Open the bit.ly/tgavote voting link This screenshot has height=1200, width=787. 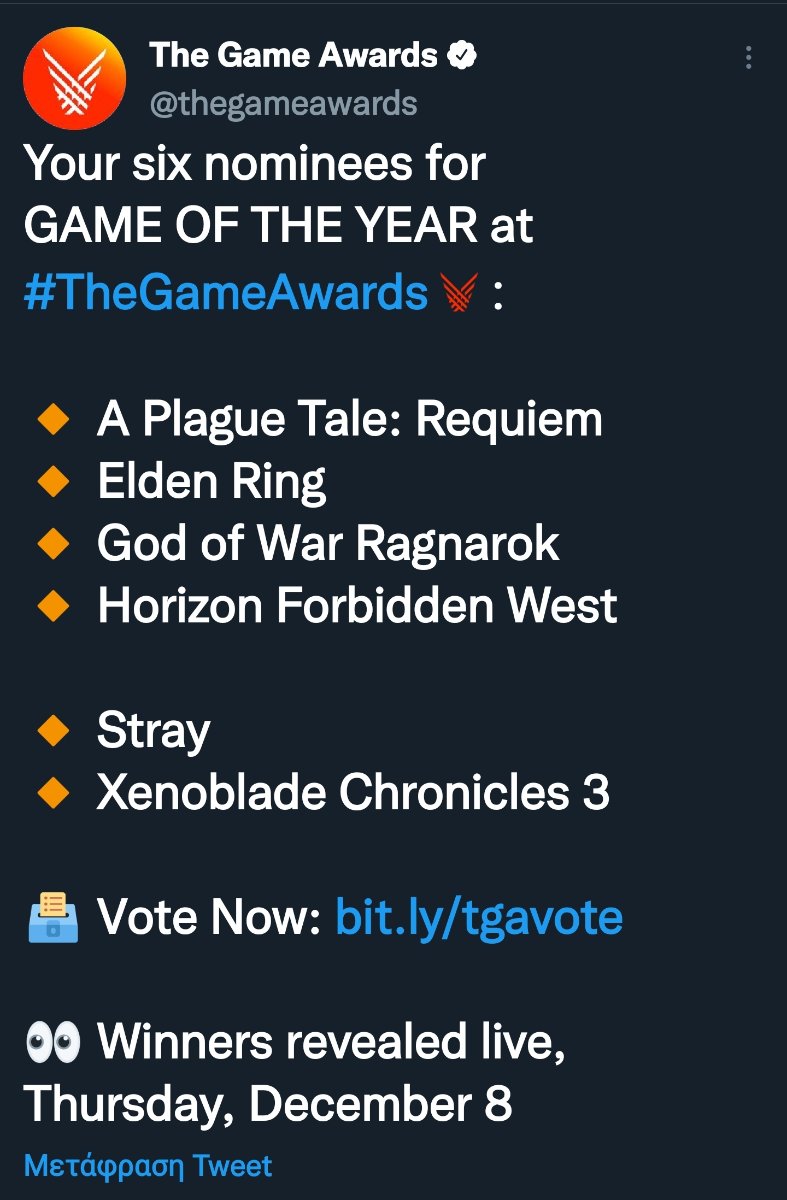[479, 917]
